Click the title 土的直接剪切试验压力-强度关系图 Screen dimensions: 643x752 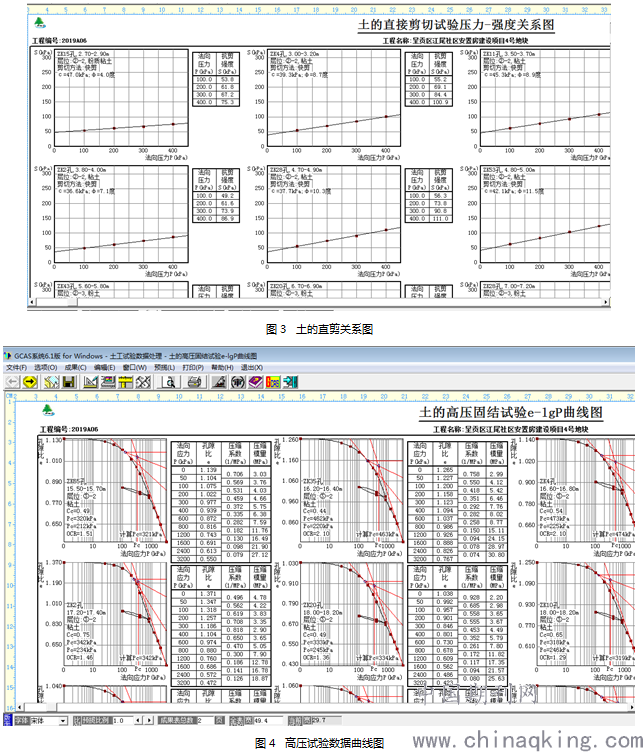tap(456, 25)
